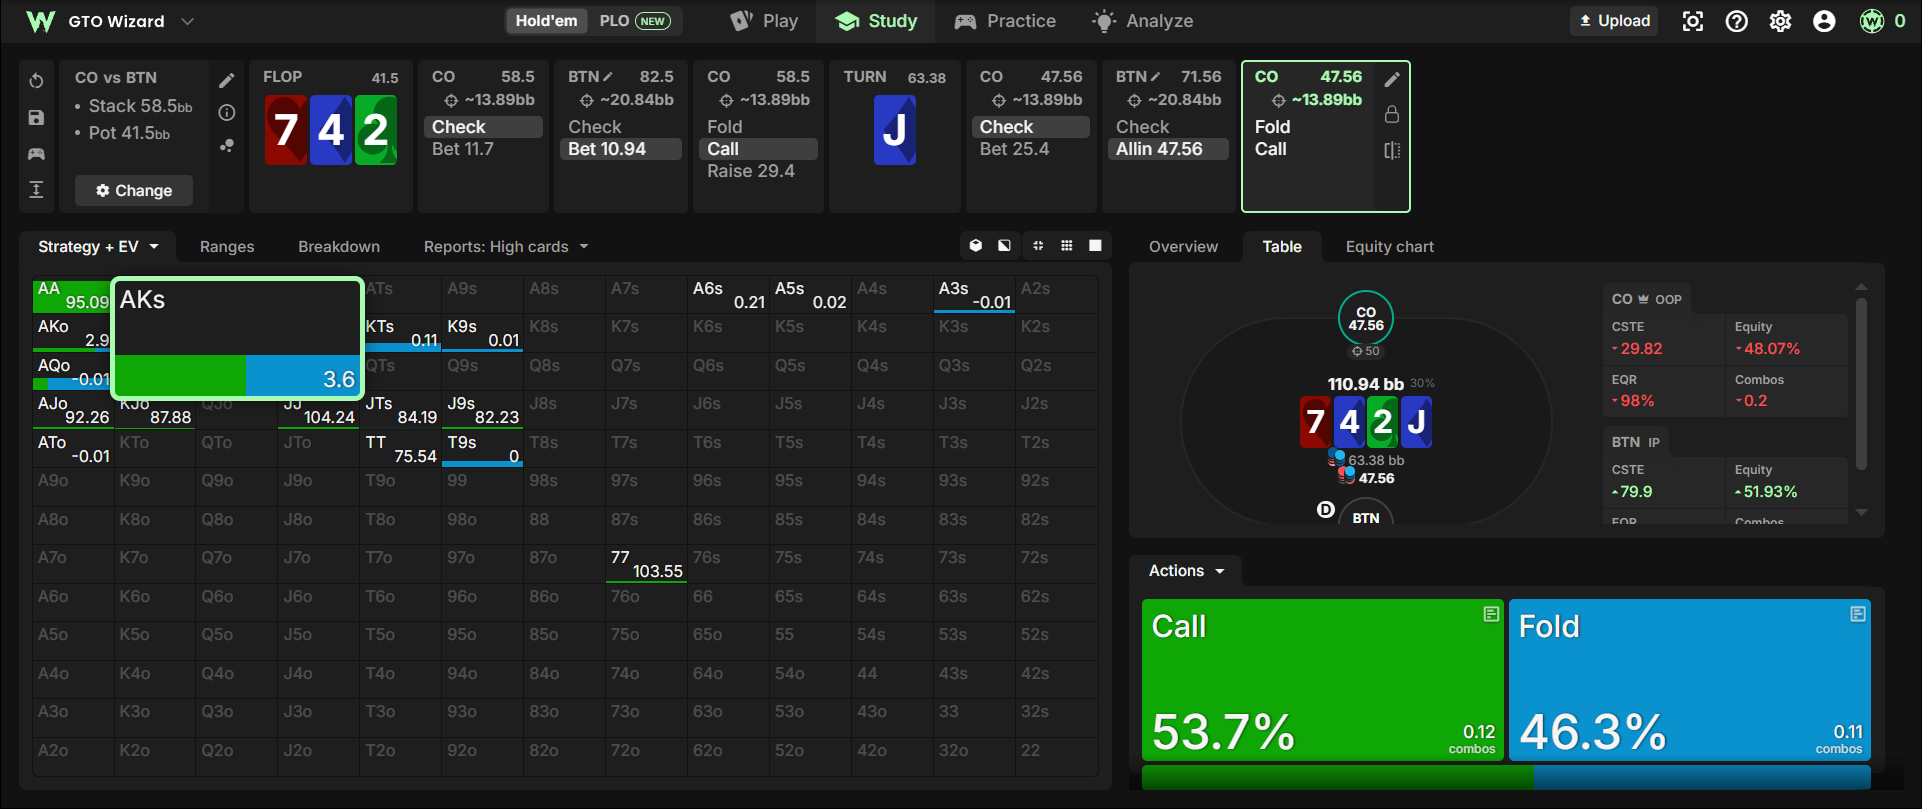Select the solid square matrix view icon
Viewport: 1922px width, 809px height.
click(x=1096, y=246)
